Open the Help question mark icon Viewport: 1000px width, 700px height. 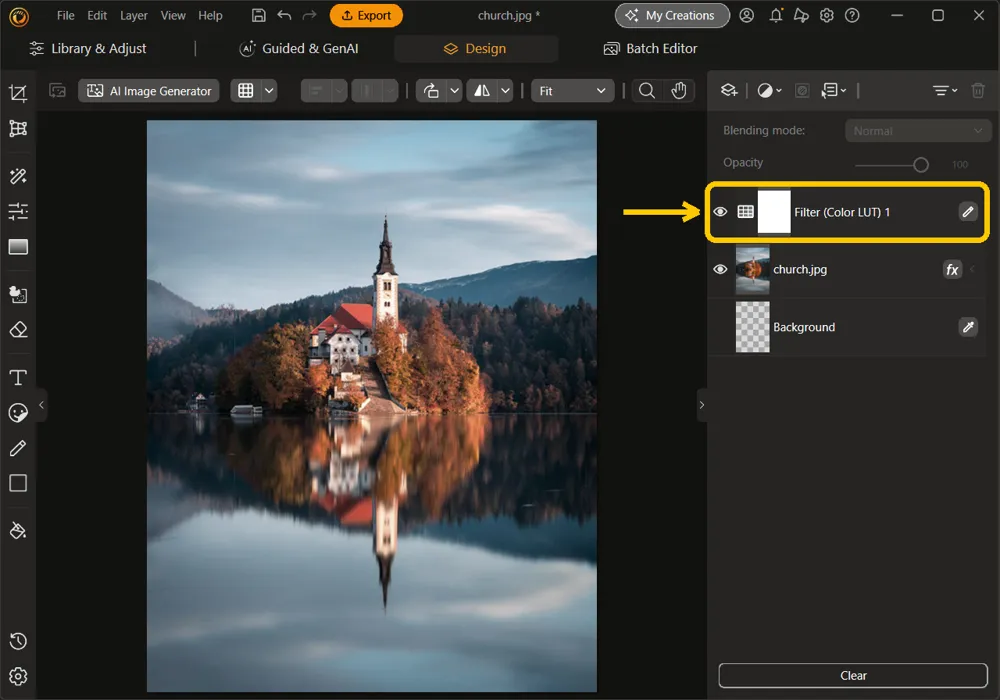pos(852,15)
